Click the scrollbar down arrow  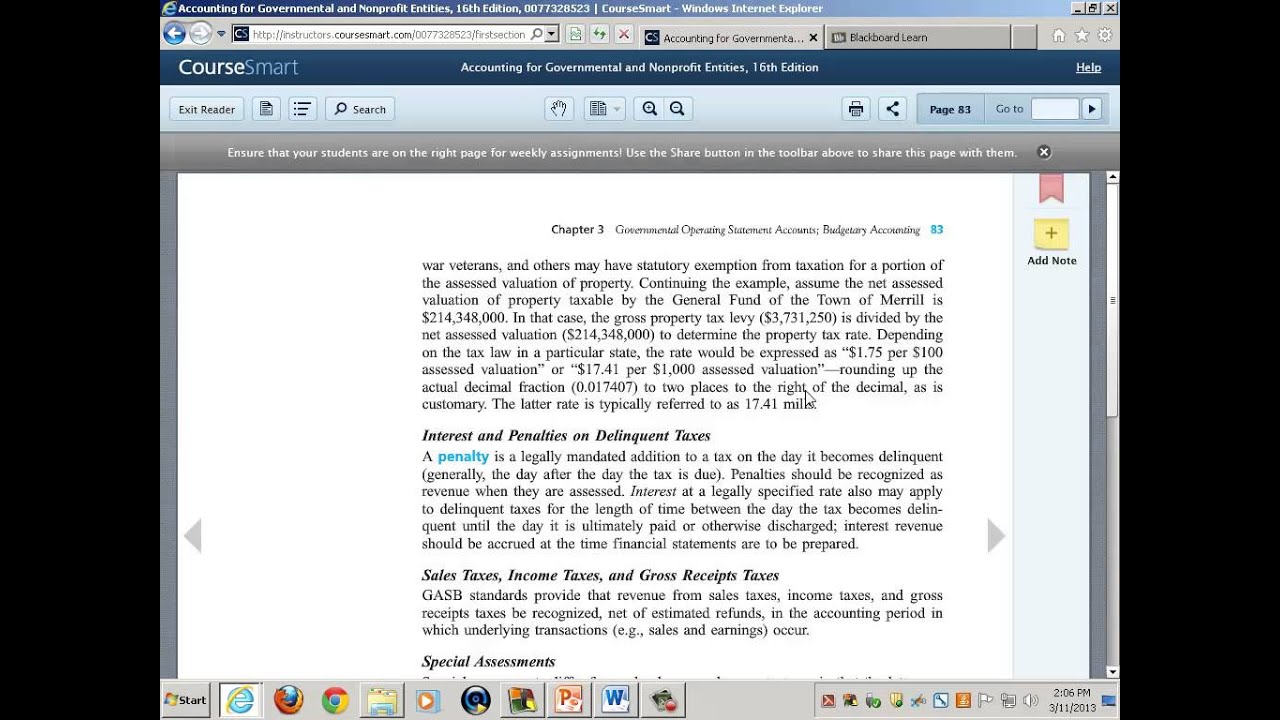1113,672
